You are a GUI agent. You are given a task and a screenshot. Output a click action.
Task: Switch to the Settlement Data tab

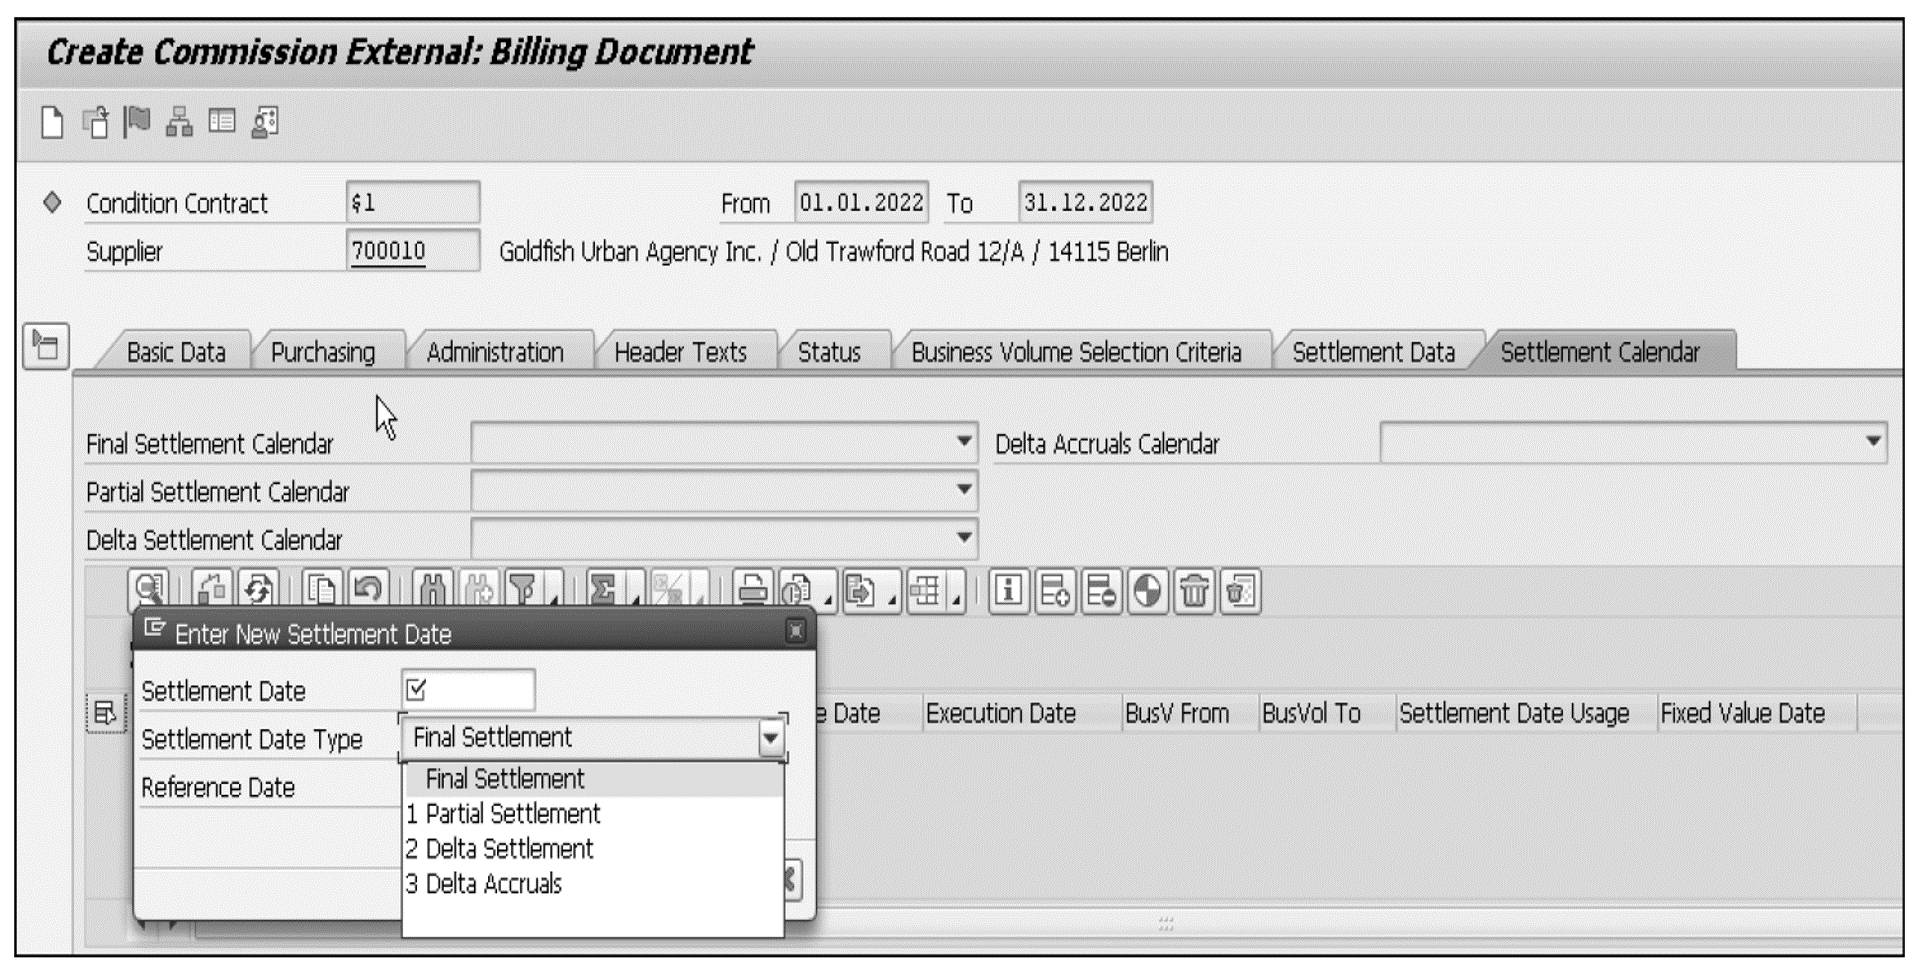tap(1372, 352)
